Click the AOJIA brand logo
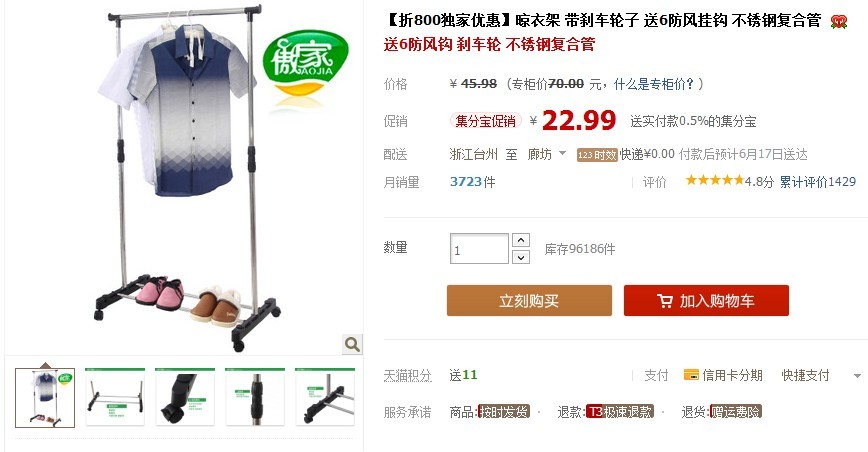This screenshot has width=868, height=452. (305, 63)
